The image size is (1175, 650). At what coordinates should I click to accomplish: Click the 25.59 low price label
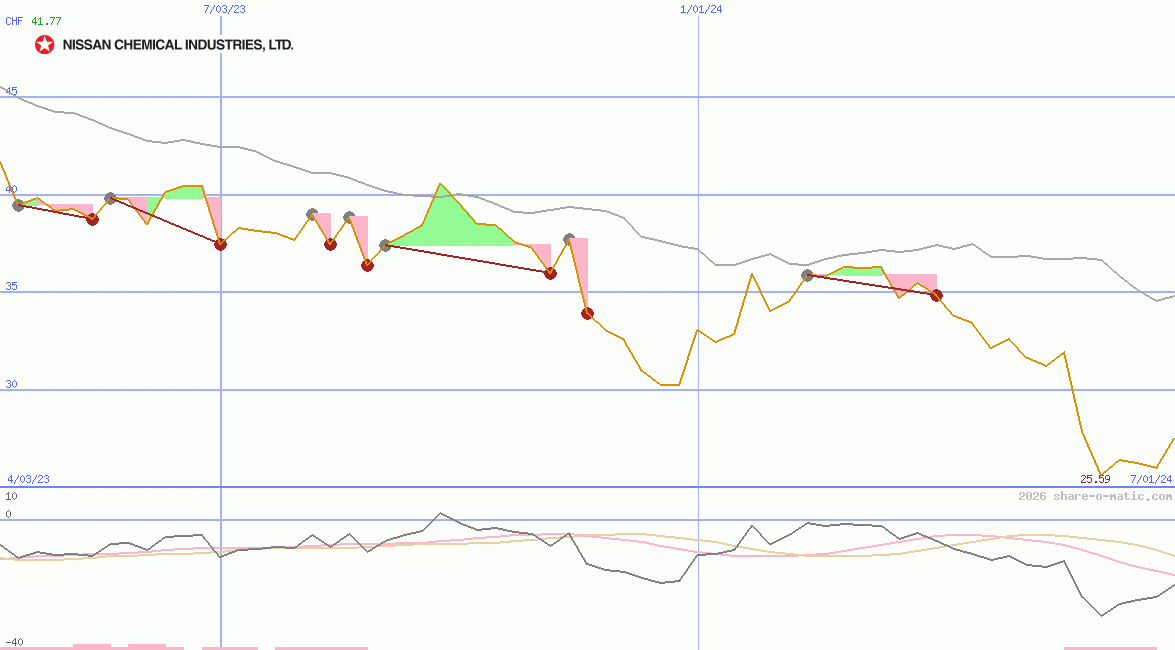click(x=1094, y=478)
